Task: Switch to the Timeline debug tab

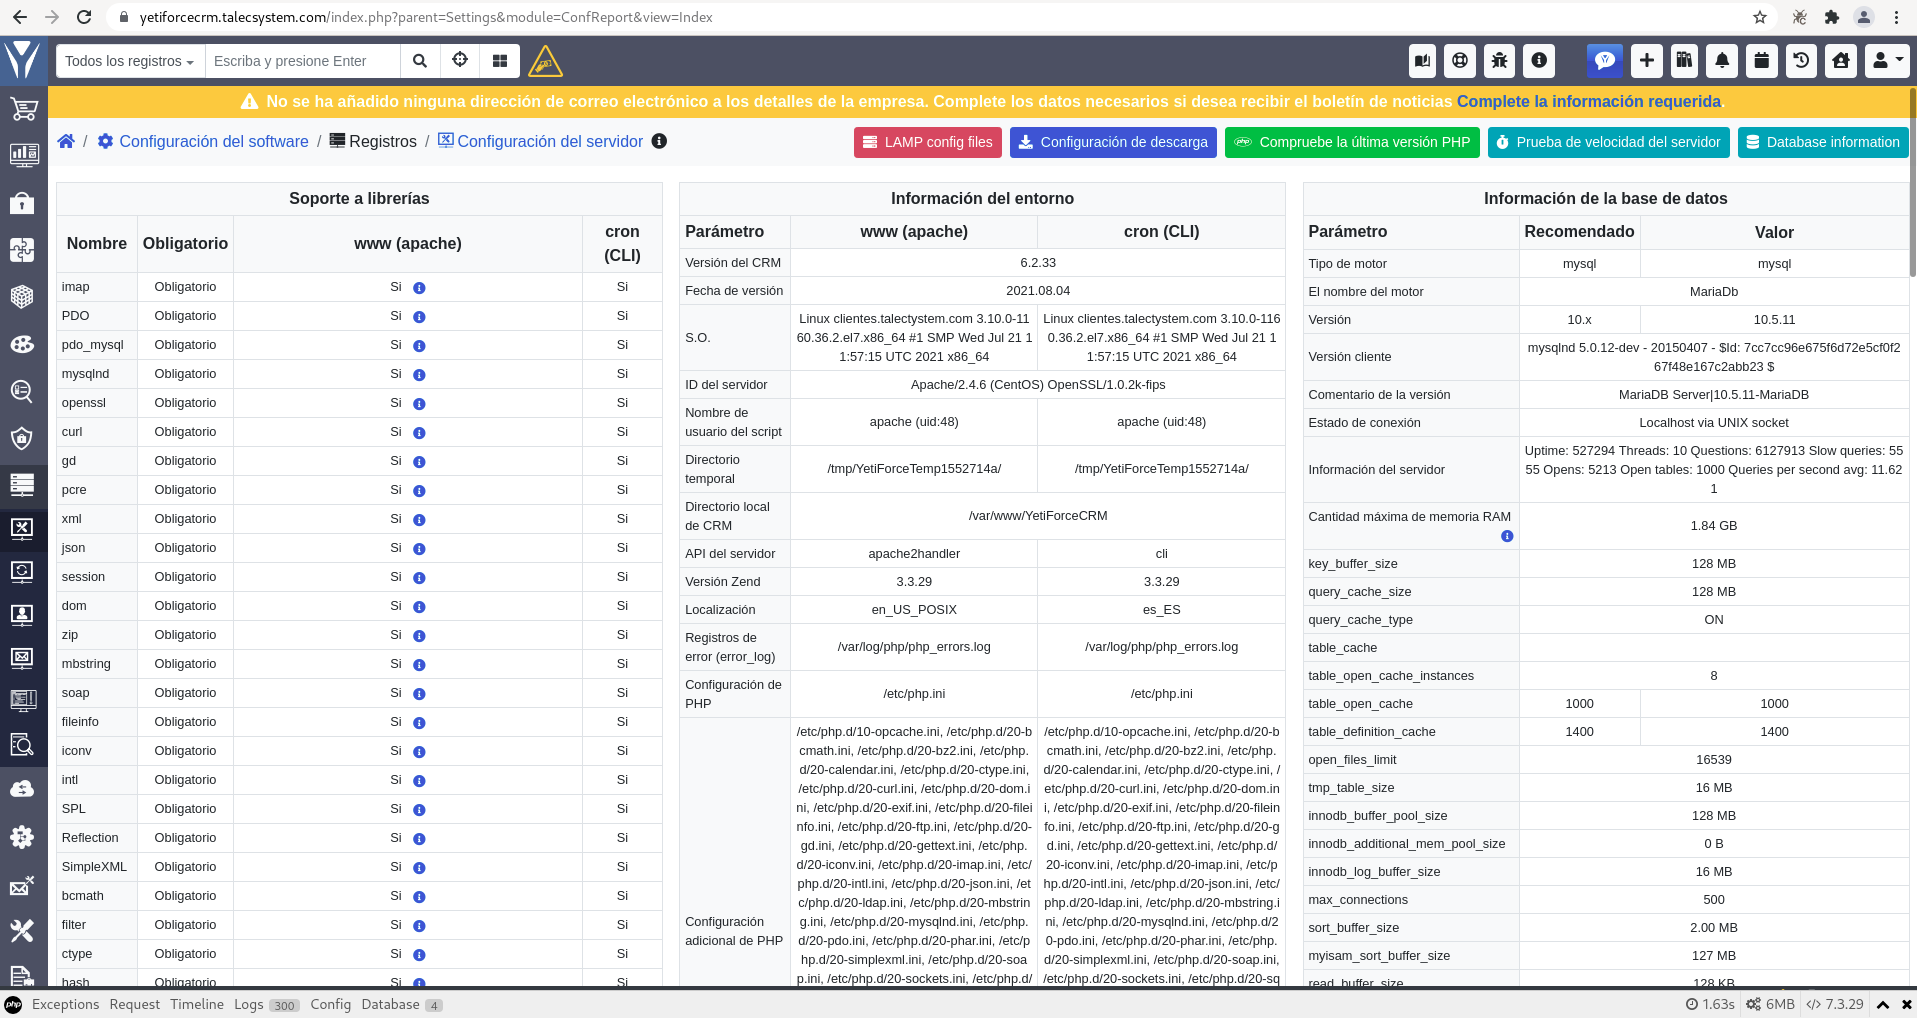Action: 197,1004
